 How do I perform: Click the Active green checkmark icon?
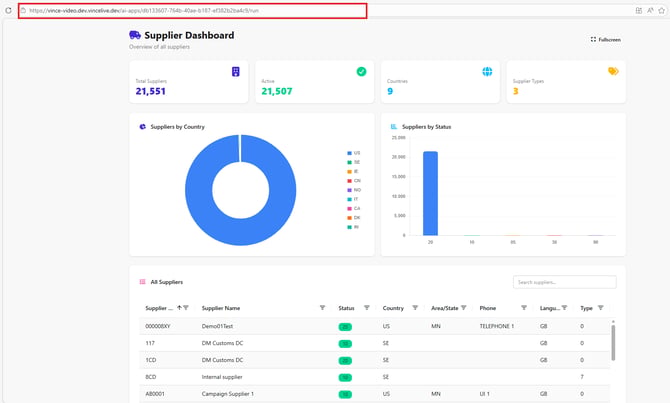point(361,71)
